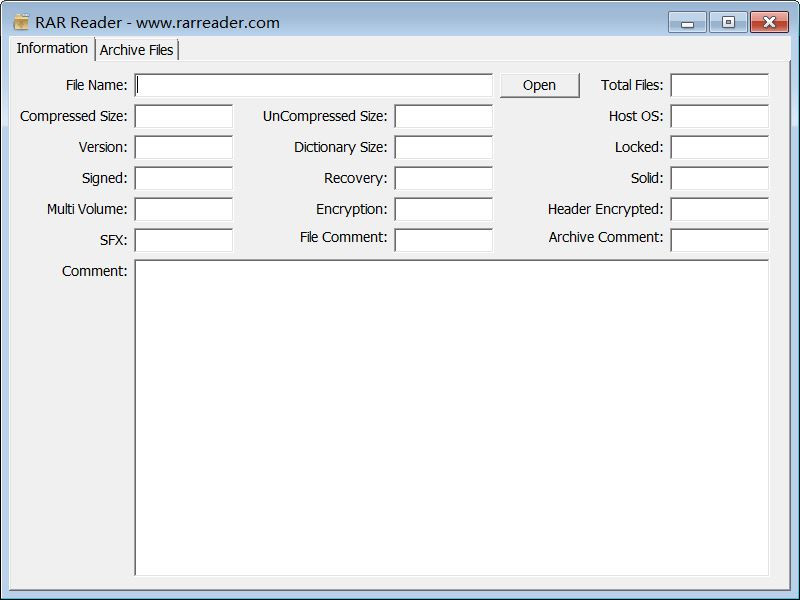800x600 pixels.
Task: Maximize the RAR Reader window
Action: (728, 22)
